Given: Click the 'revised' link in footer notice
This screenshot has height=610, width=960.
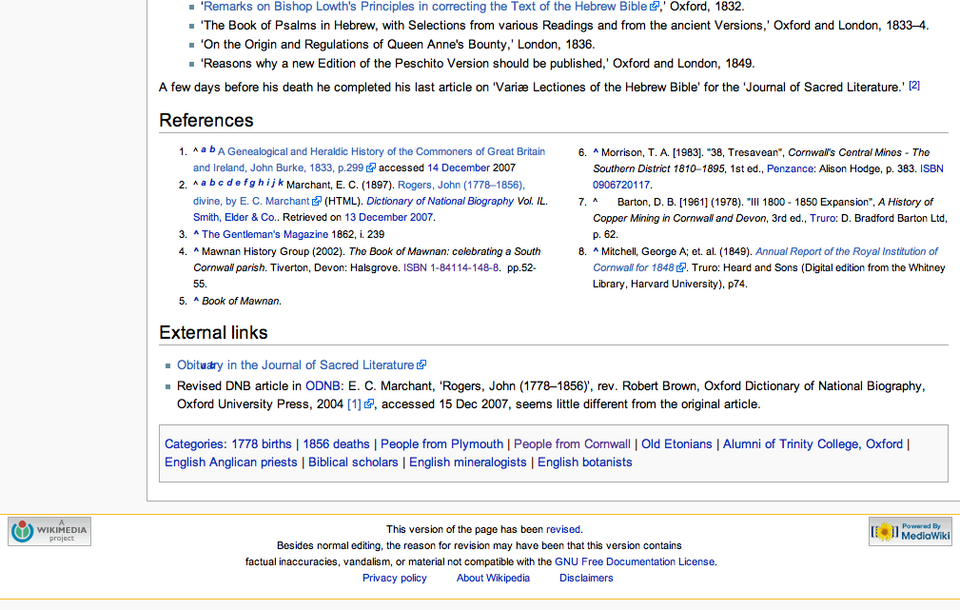Looking at the screenshot, I should click(x=563, y=530).
